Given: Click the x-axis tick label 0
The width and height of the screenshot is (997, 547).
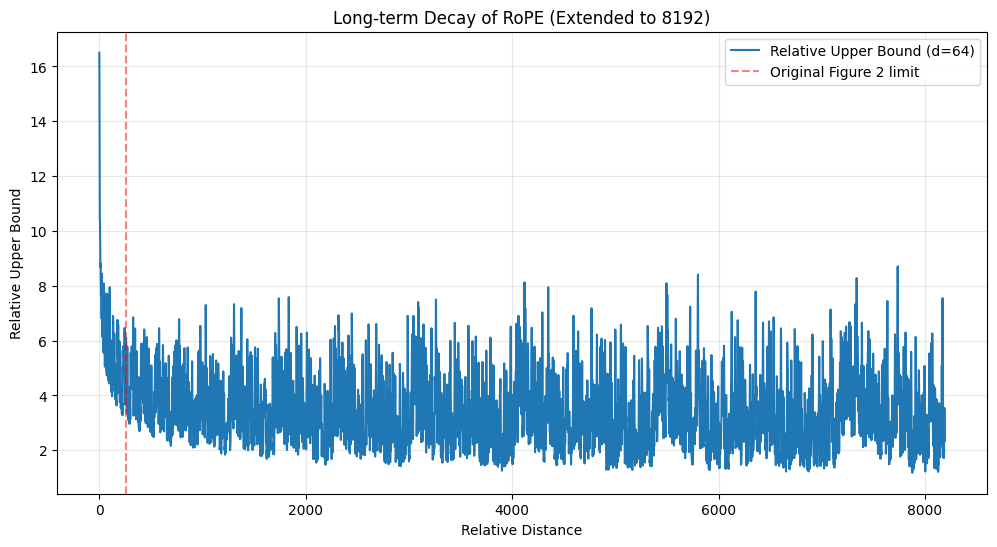Looking at the screenshot, I should tap(99, 509).
